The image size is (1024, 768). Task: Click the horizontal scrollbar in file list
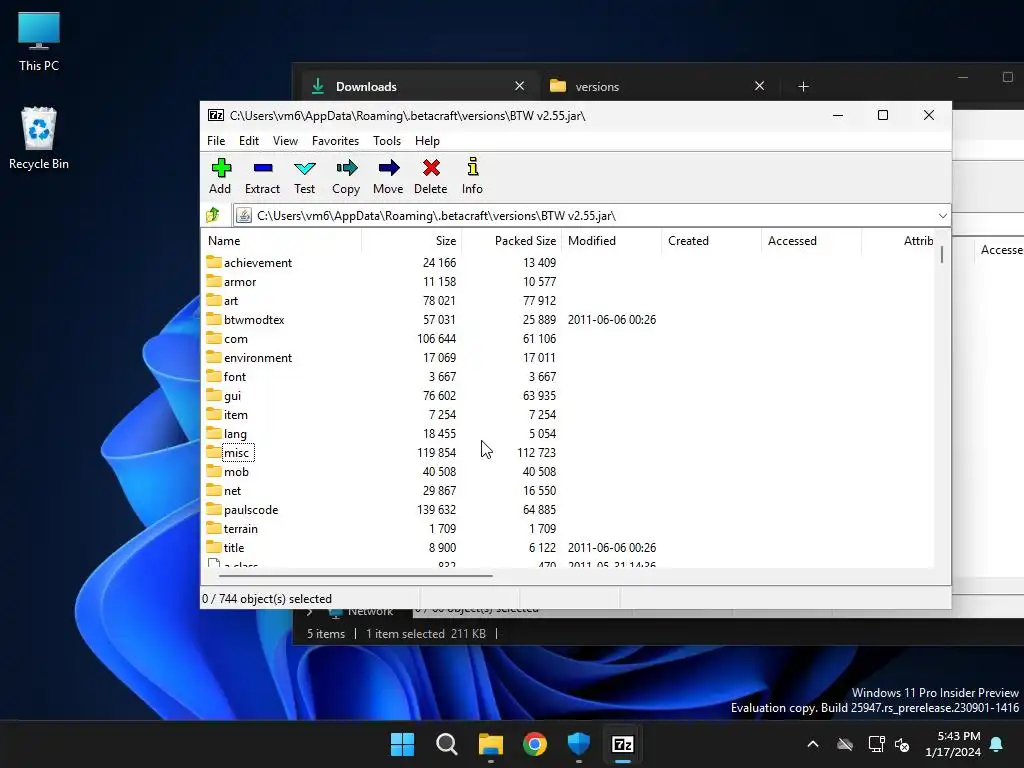click(355, 575)
